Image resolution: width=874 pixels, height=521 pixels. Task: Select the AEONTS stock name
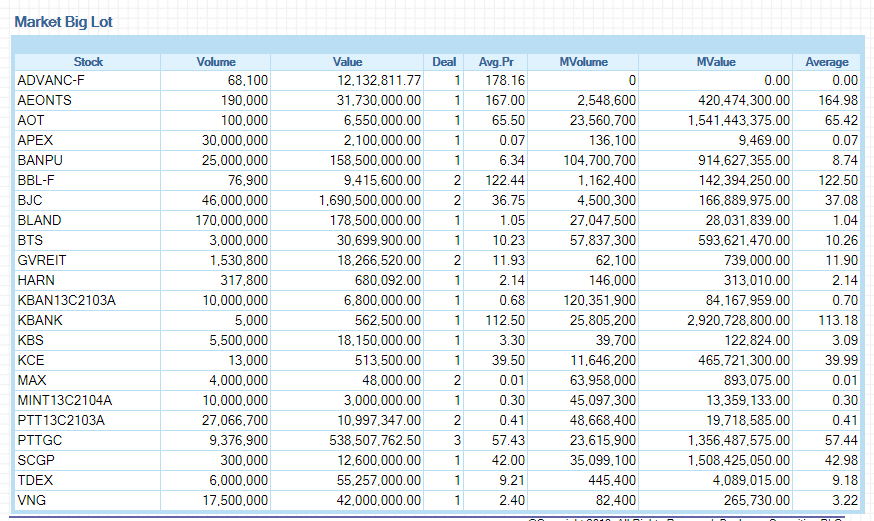click(x=45, y=100)
